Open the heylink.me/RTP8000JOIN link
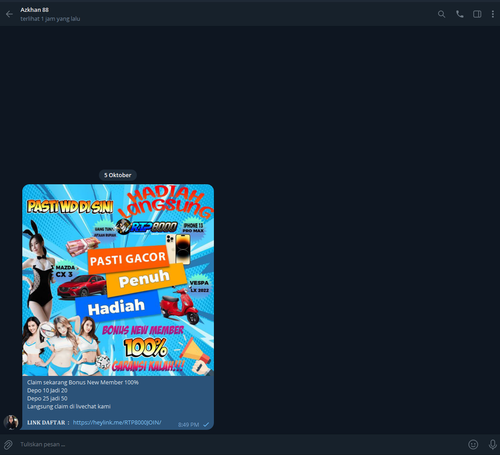500x455 pixels. point(117,422)
